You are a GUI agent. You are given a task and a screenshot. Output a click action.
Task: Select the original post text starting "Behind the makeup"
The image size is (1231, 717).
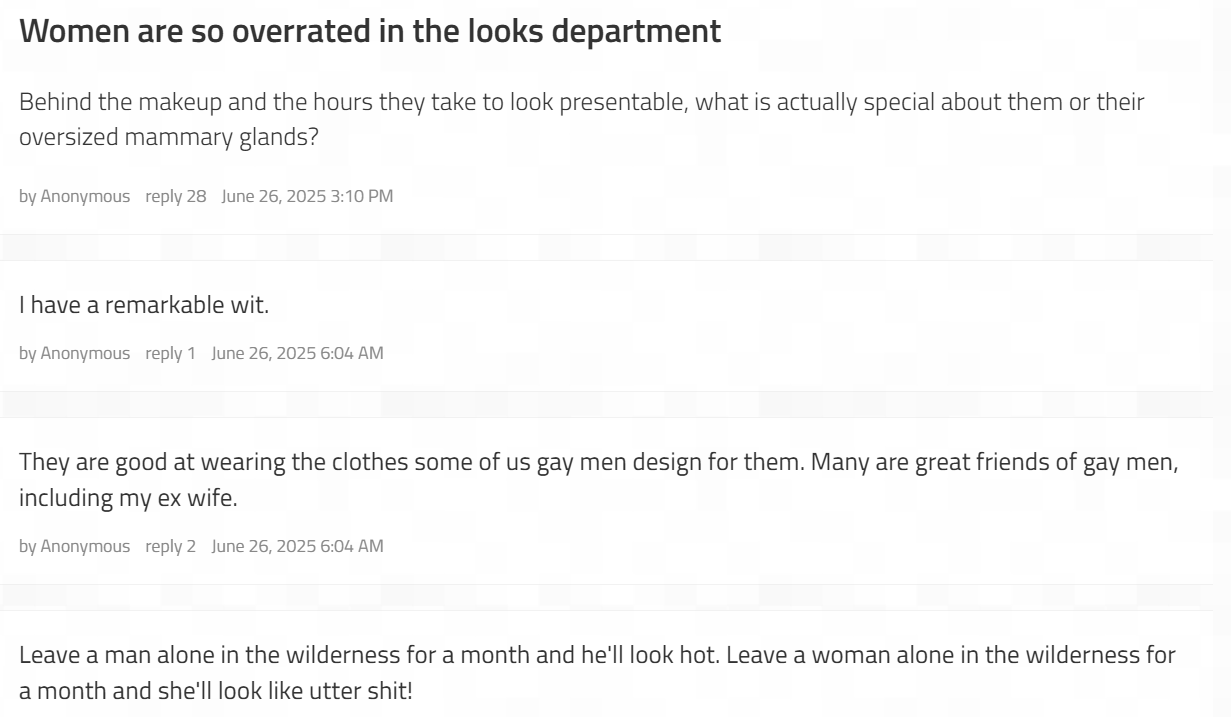[x=582, y=119]
